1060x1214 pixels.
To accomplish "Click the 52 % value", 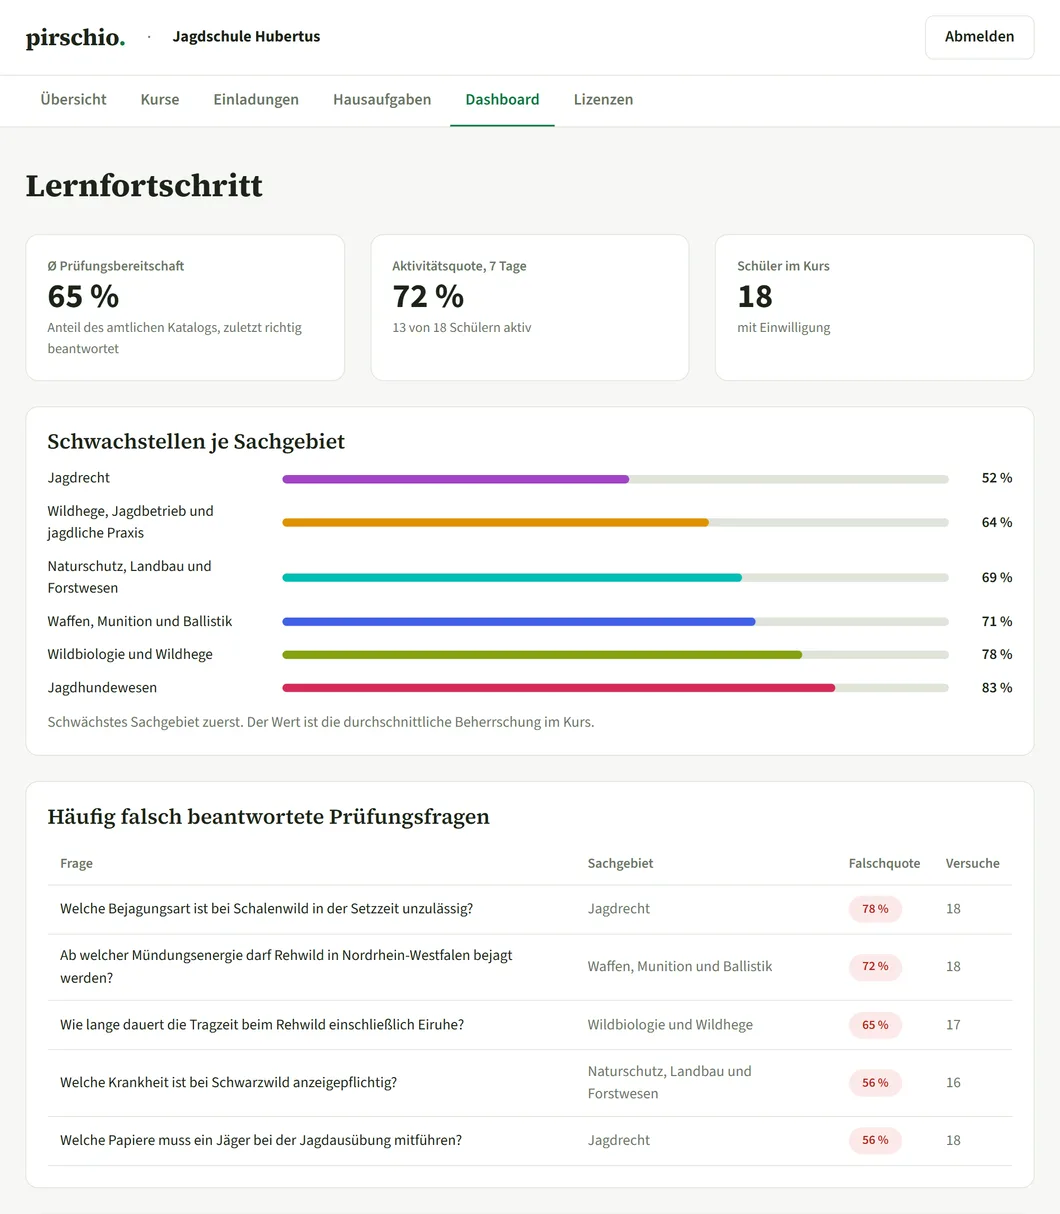I will pyautogui.click(x=996, y=478).
